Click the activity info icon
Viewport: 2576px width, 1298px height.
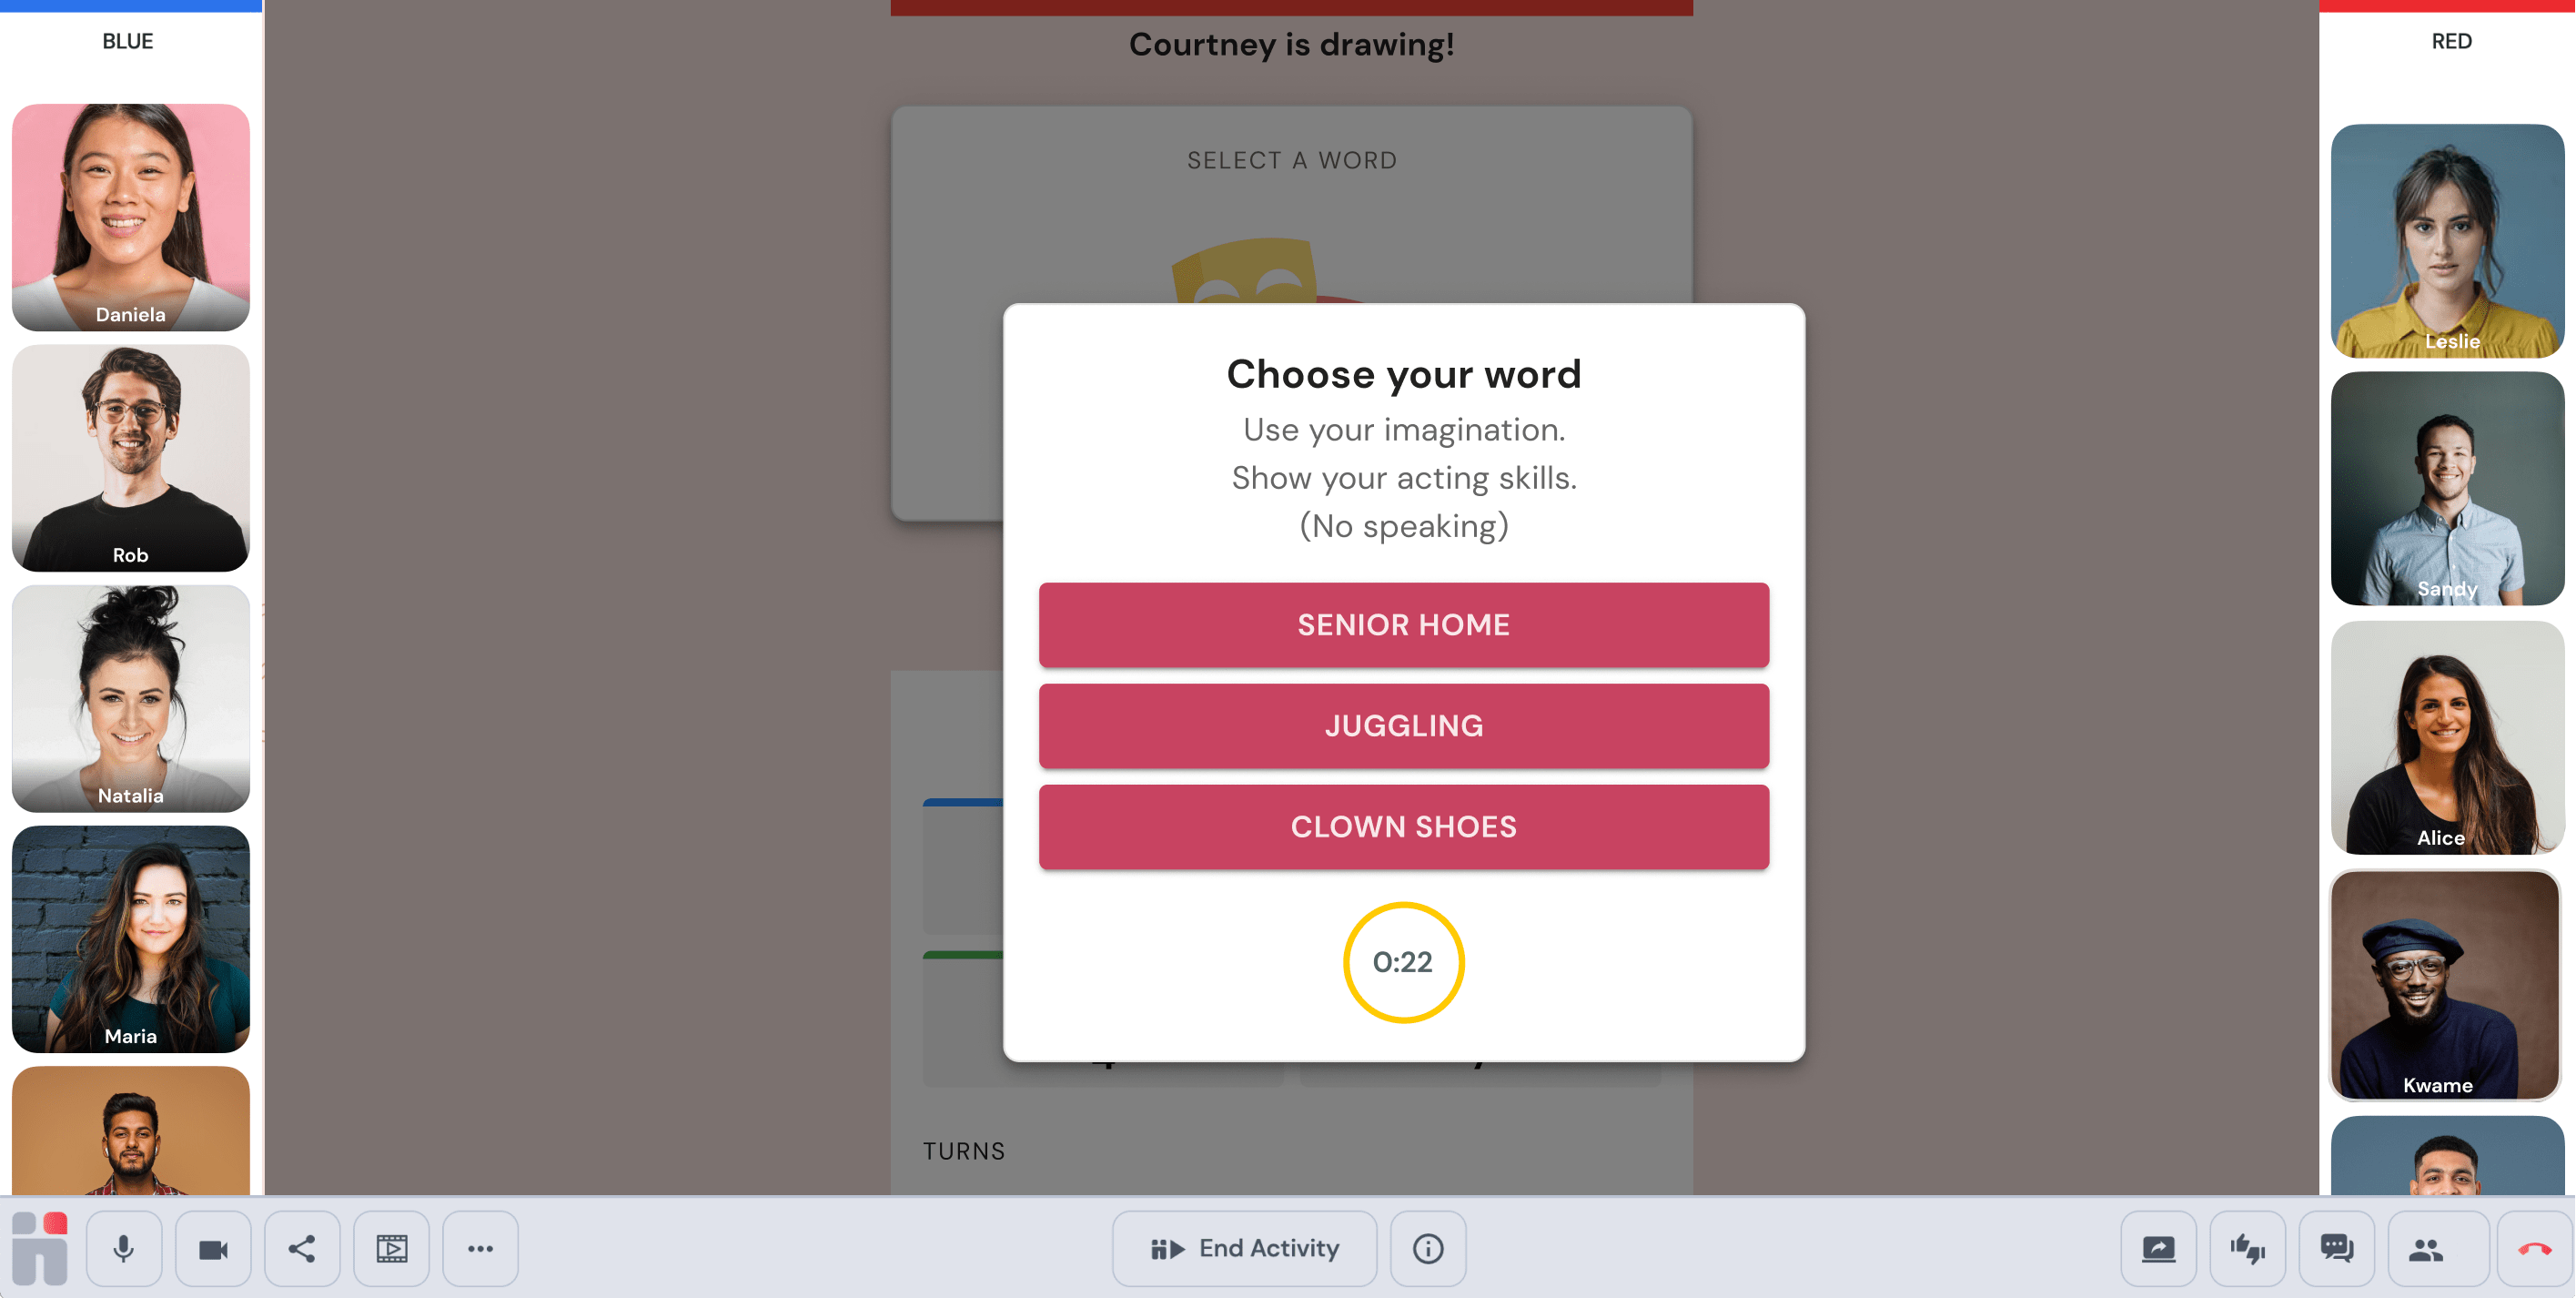point(1427,1248)
